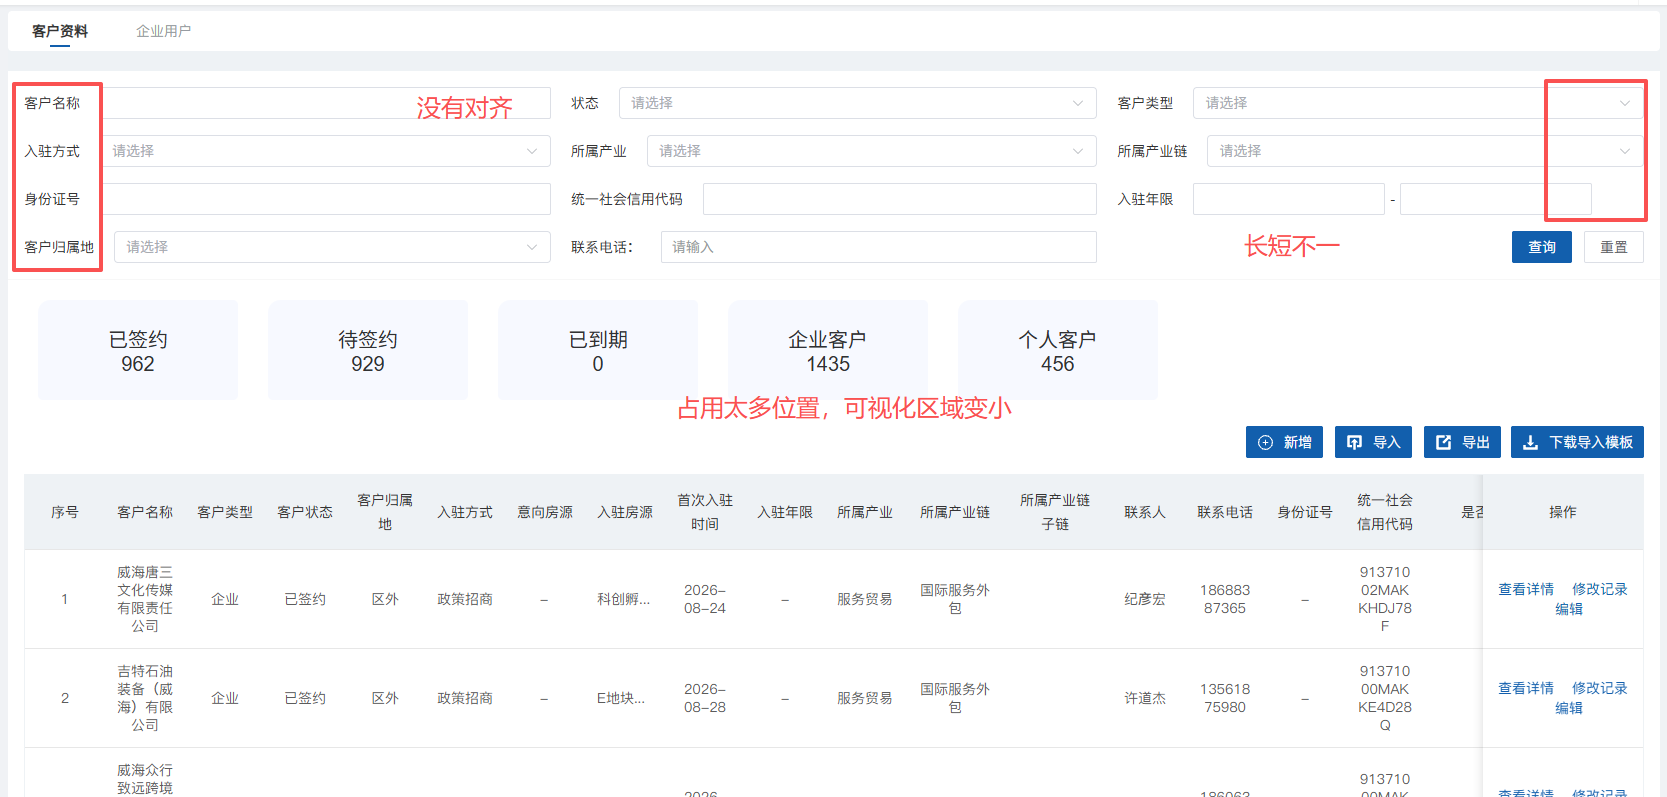Click 编辑 for 吉特石油装备（威海）有限公司
Screen dimensions: 1667x797
(1569, 708)
